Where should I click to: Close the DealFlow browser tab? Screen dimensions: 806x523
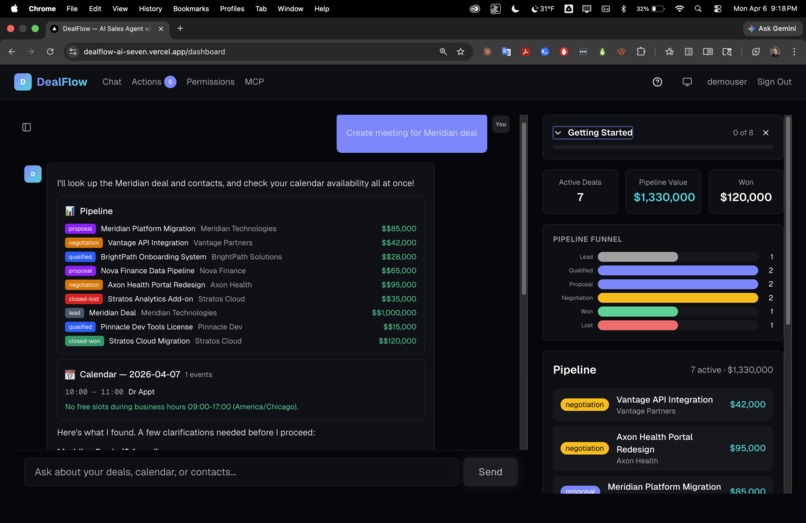click(161, 29)
